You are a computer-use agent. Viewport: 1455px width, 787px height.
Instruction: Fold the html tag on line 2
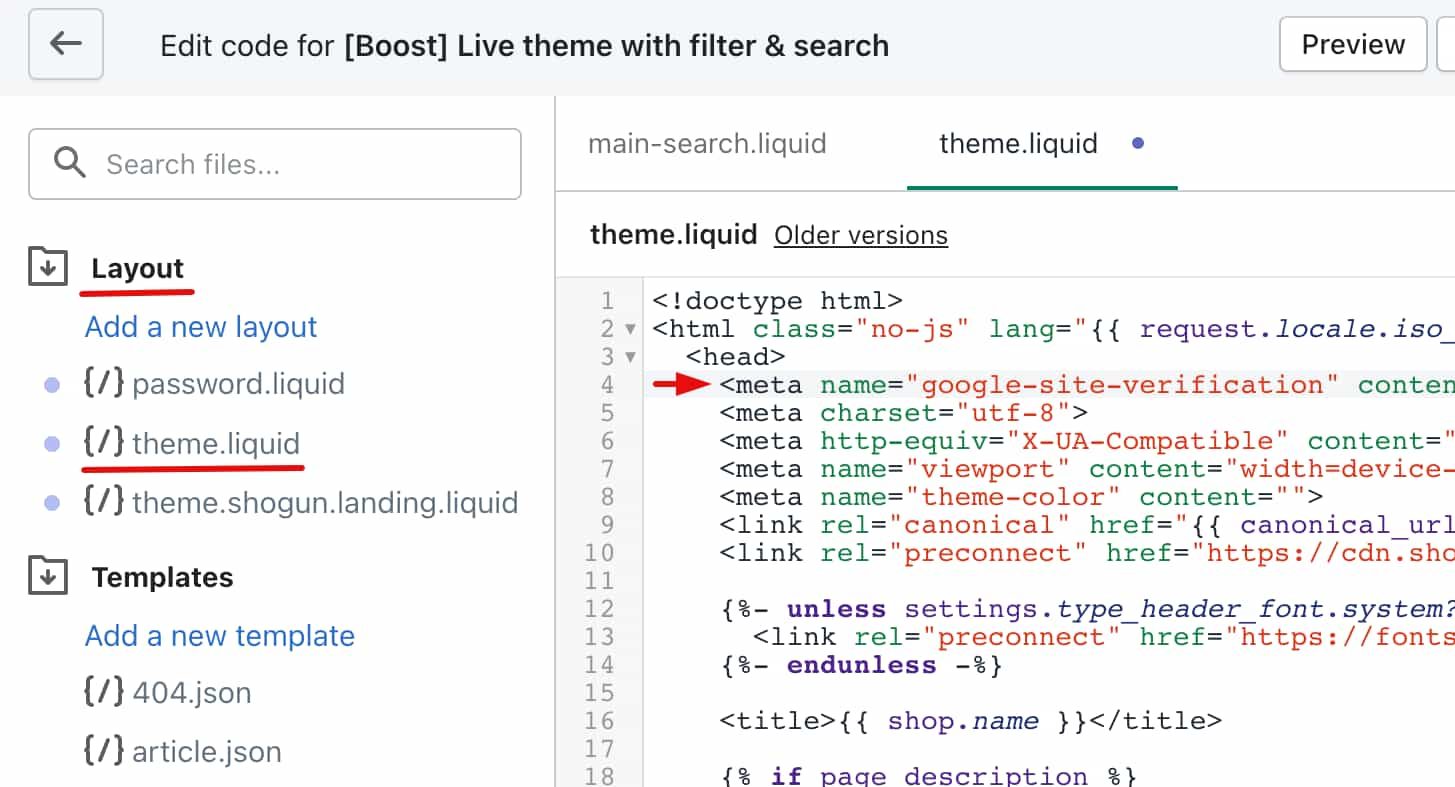(630, 329)
